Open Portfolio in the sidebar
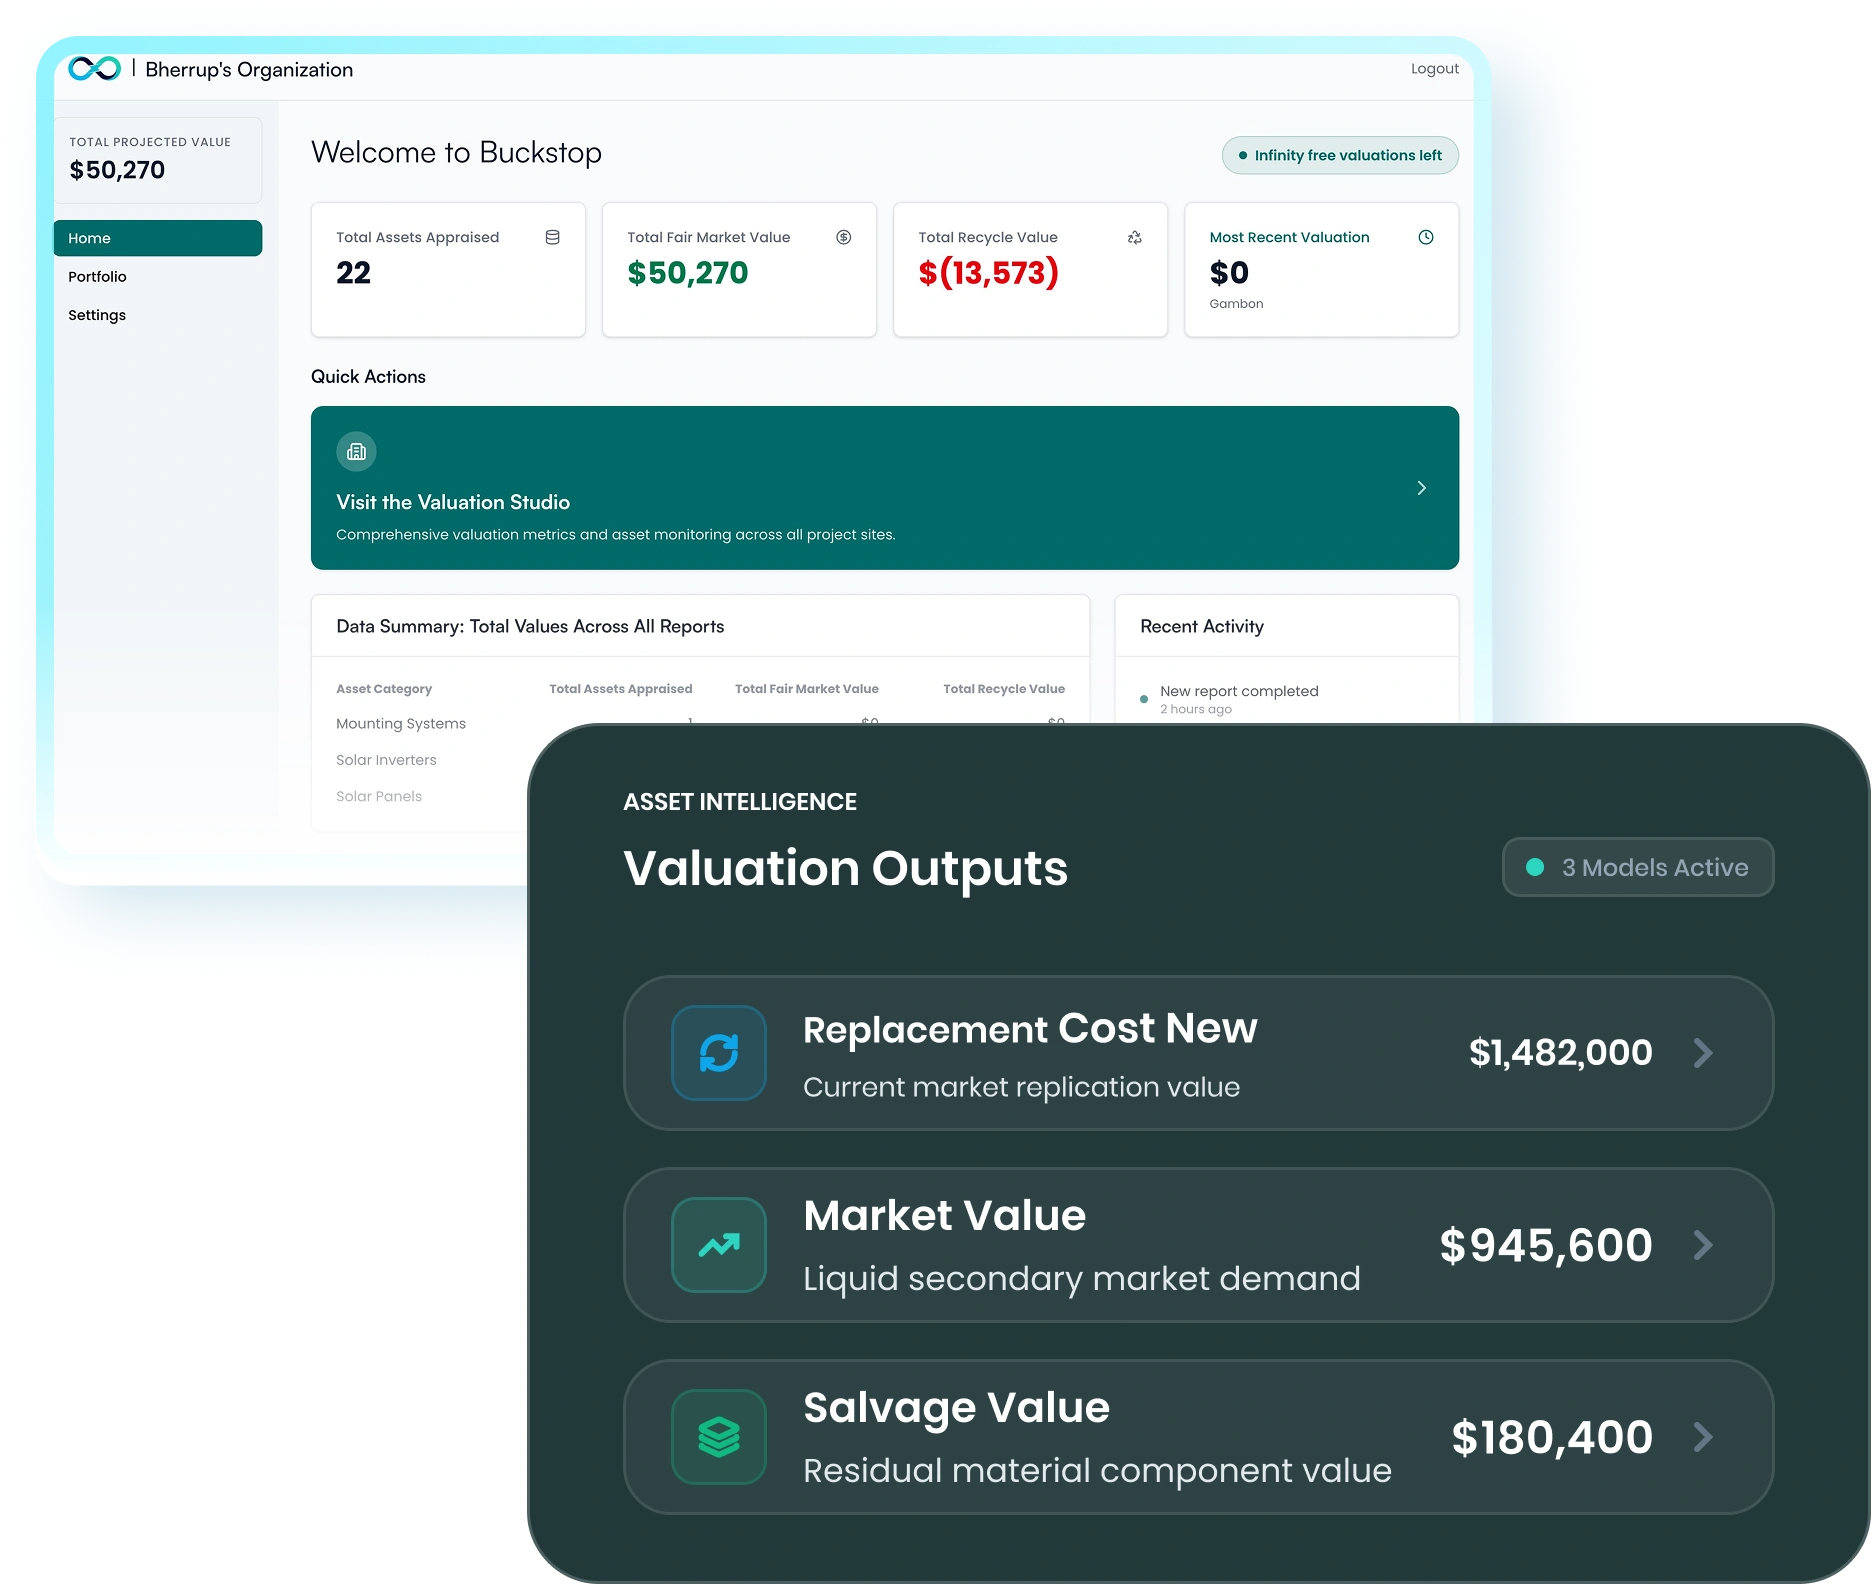This screenshot has height=1584, width=1872. click(x=97, y=277)
